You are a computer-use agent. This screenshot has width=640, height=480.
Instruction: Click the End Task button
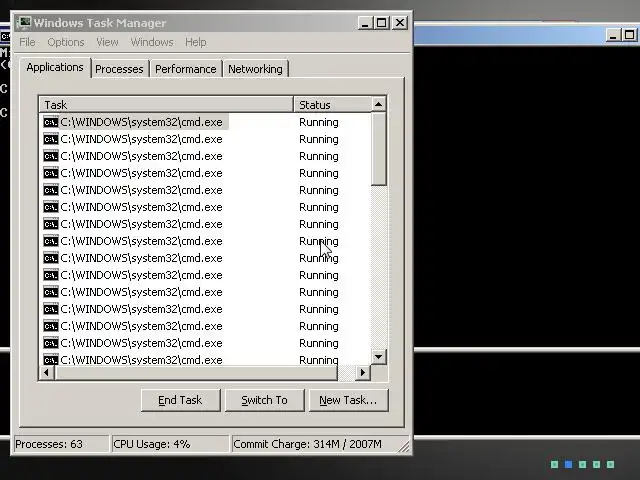[x=180, y=400]
